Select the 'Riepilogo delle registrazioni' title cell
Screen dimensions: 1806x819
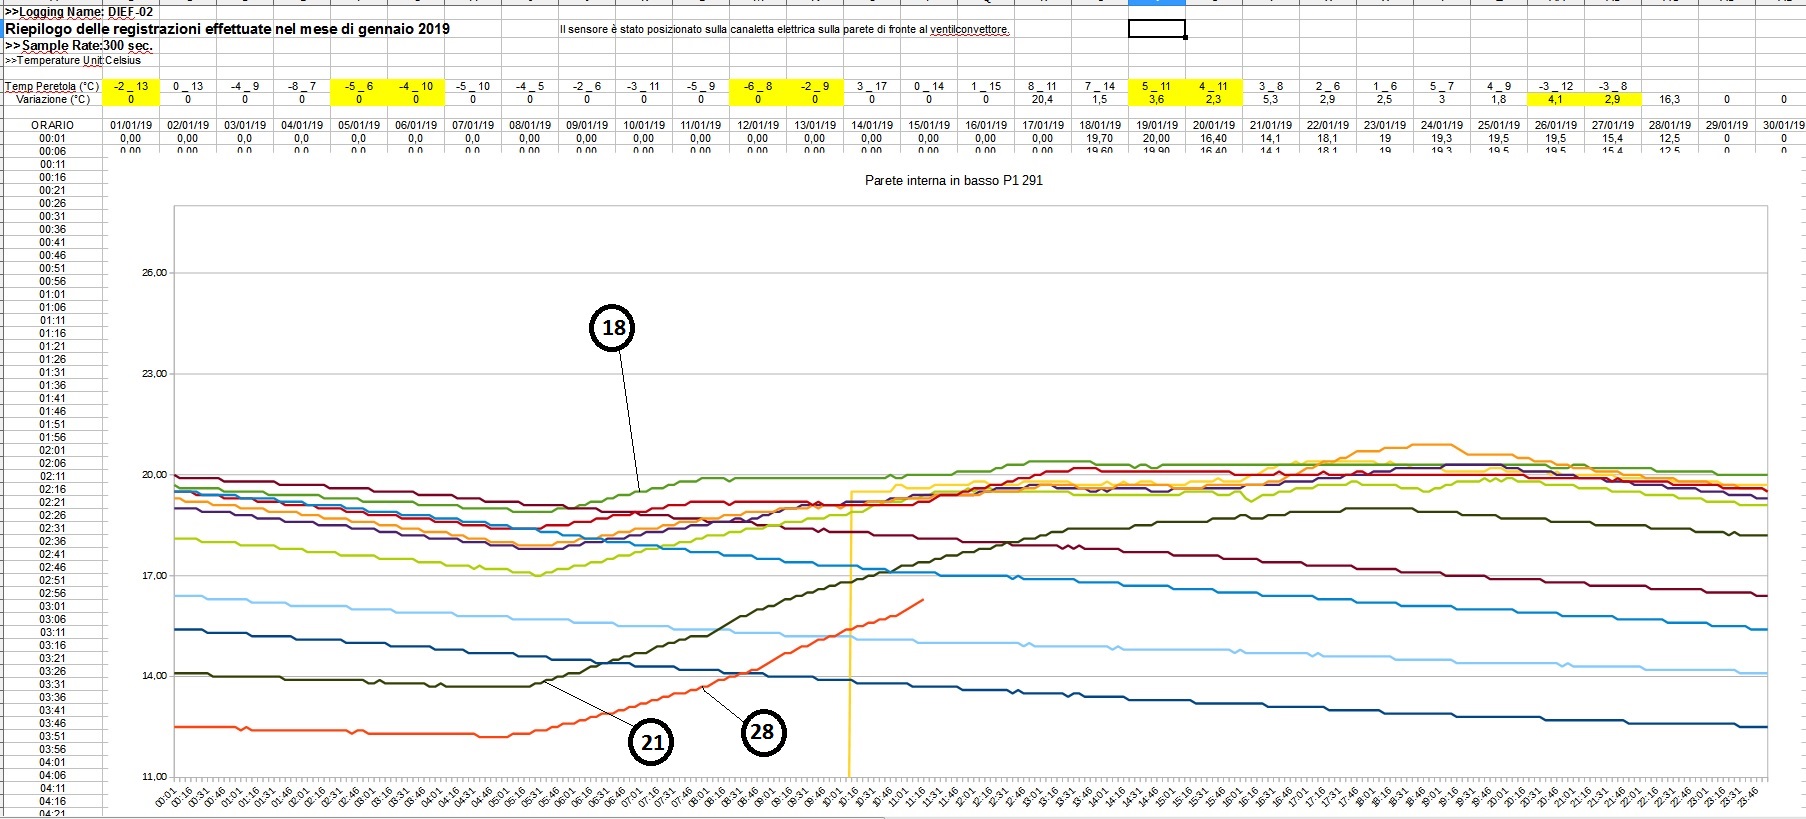point(227,29)
